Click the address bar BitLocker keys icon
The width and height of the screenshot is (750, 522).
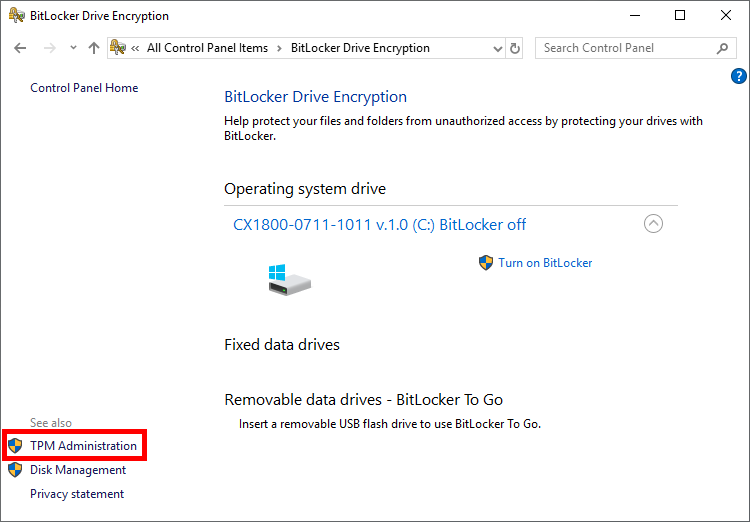tap(118, 48)
